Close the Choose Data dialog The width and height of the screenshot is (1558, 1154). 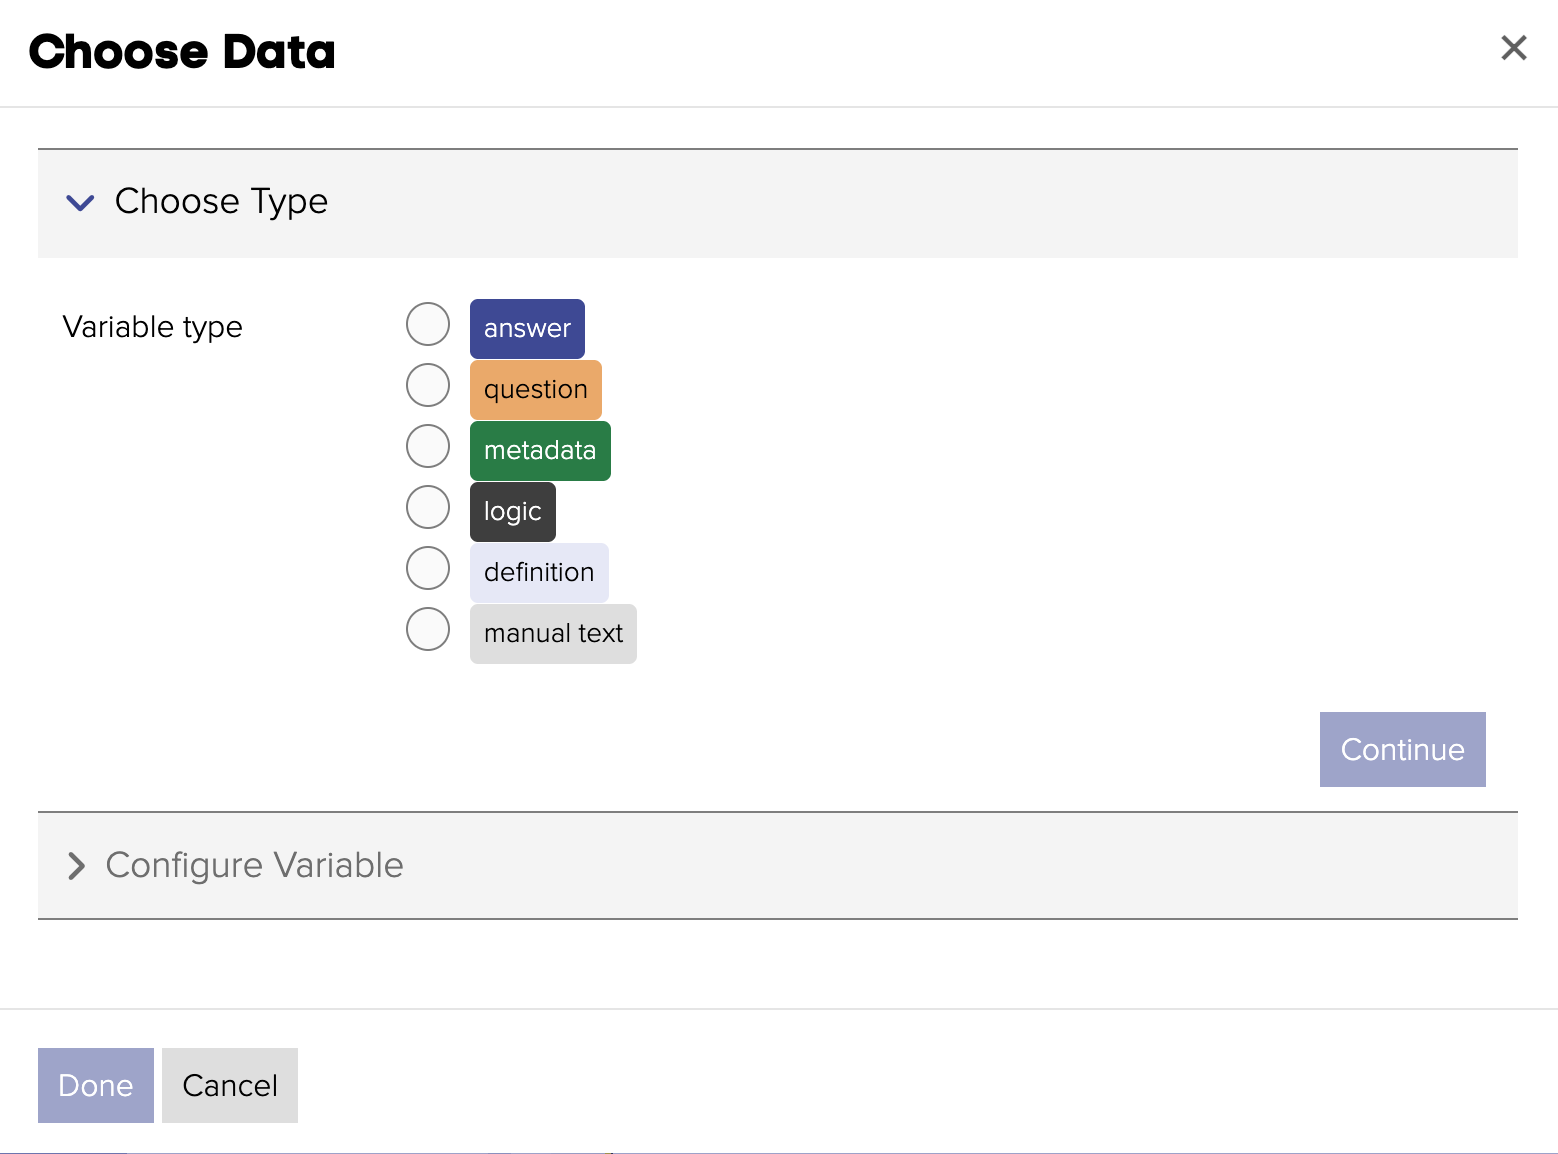1513,48
